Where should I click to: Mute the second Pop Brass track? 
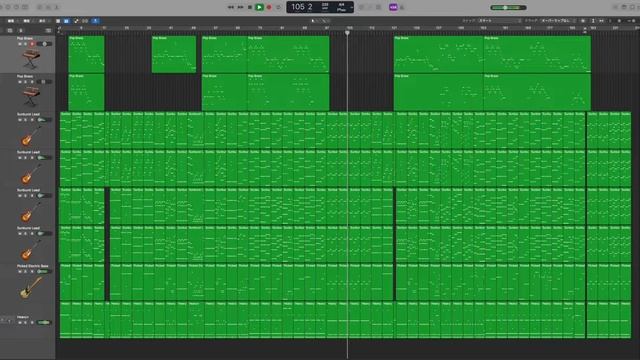tap(20, 82)
